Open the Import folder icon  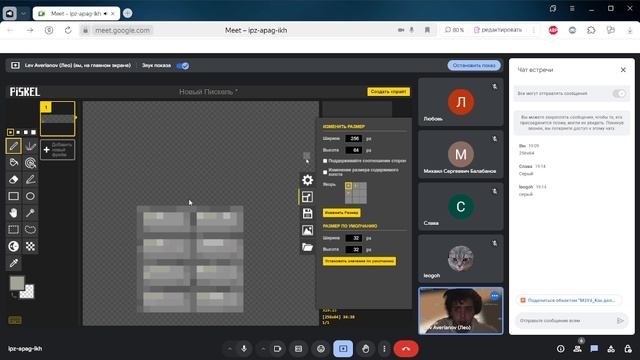307,247
